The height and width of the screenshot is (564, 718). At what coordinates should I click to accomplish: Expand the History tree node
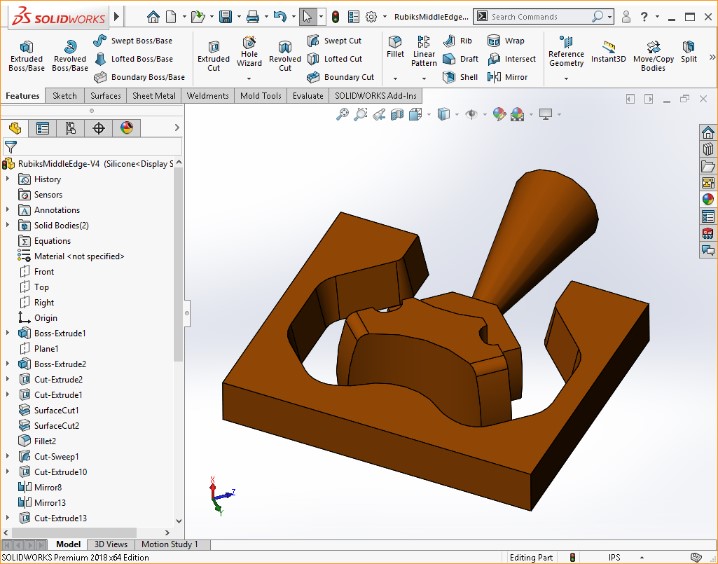[x=7, y=179]
